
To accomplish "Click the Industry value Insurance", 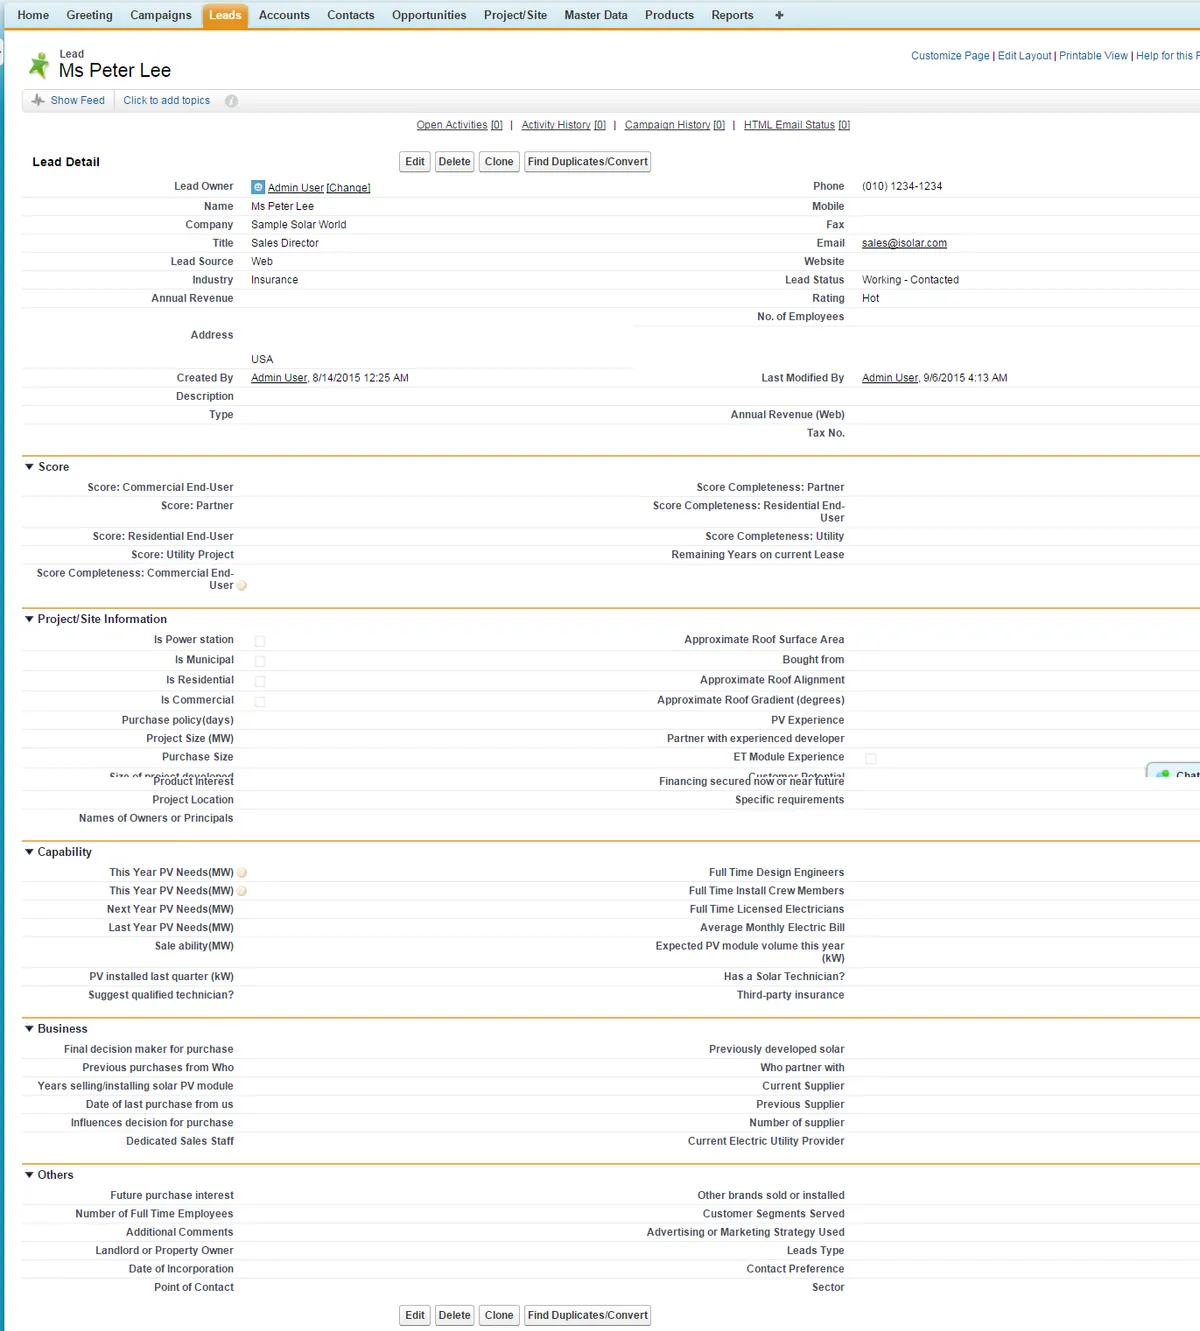I will [275, 280].
